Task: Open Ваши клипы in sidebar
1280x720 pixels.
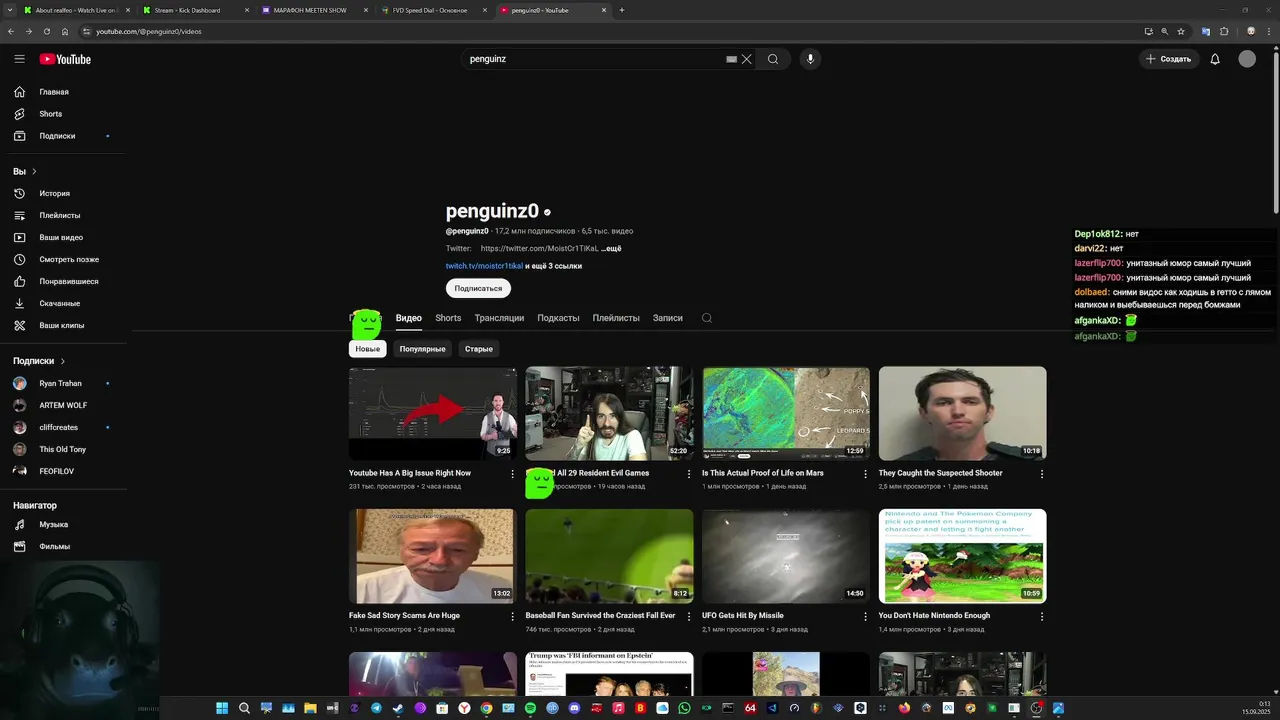Action: 62,326
